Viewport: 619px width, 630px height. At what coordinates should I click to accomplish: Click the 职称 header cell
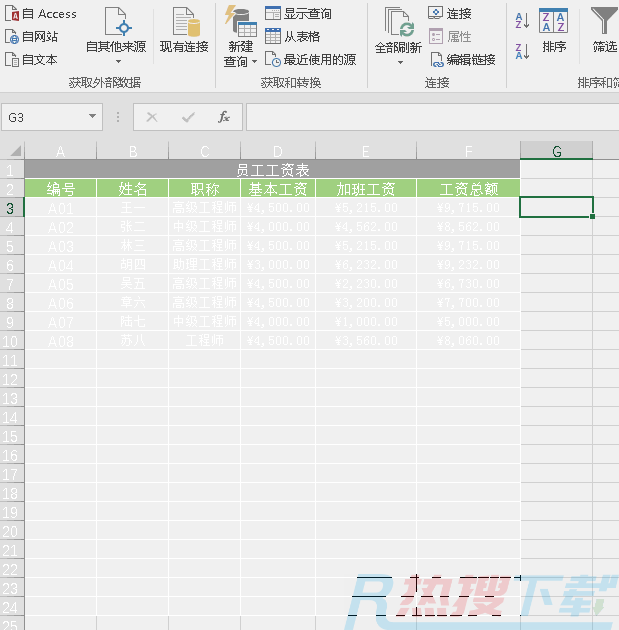click(x=204, y=188)
